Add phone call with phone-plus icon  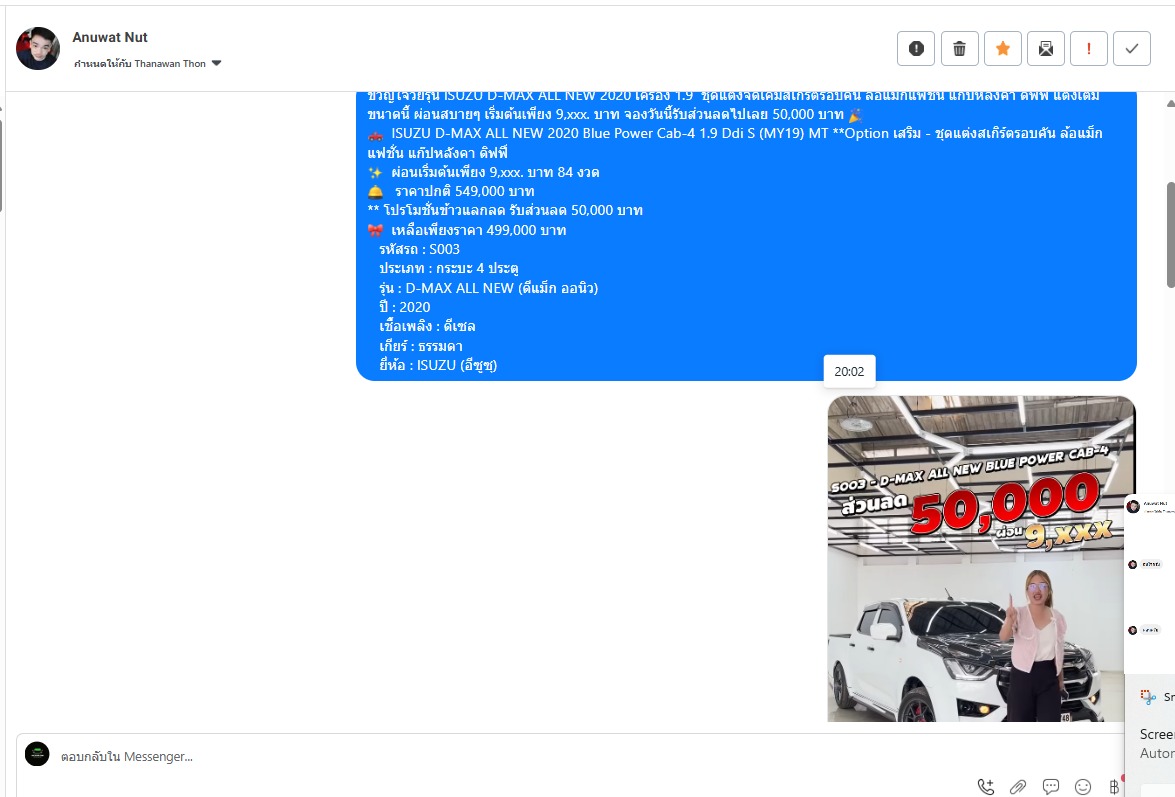986,787
